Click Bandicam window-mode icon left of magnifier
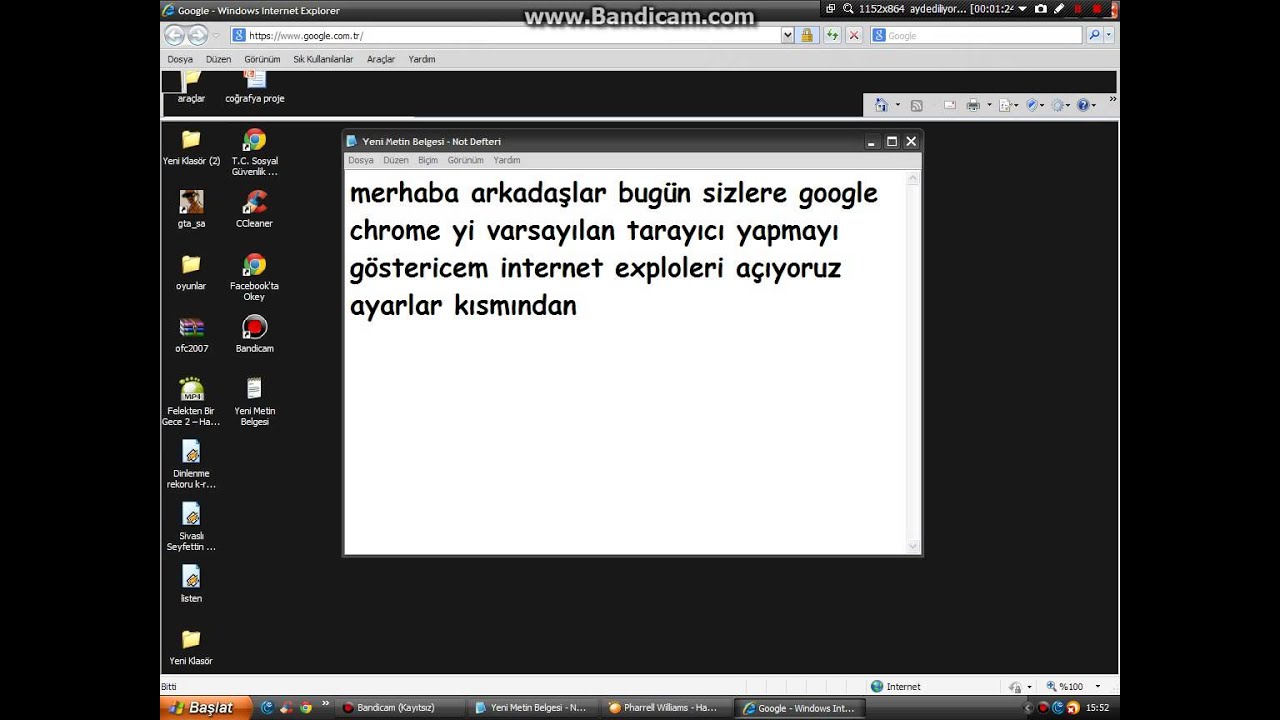1280x720 pixels. (830, 9)
